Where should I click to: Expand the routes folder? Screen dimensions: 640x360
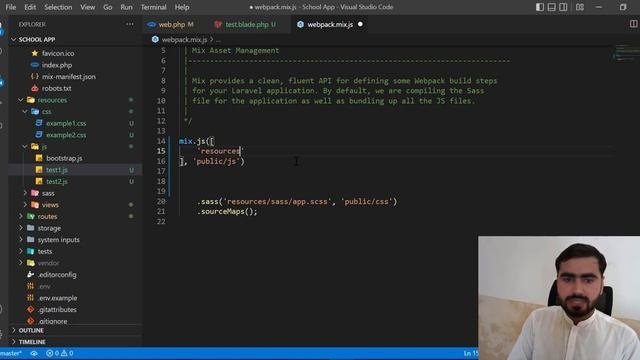(47, 216)
